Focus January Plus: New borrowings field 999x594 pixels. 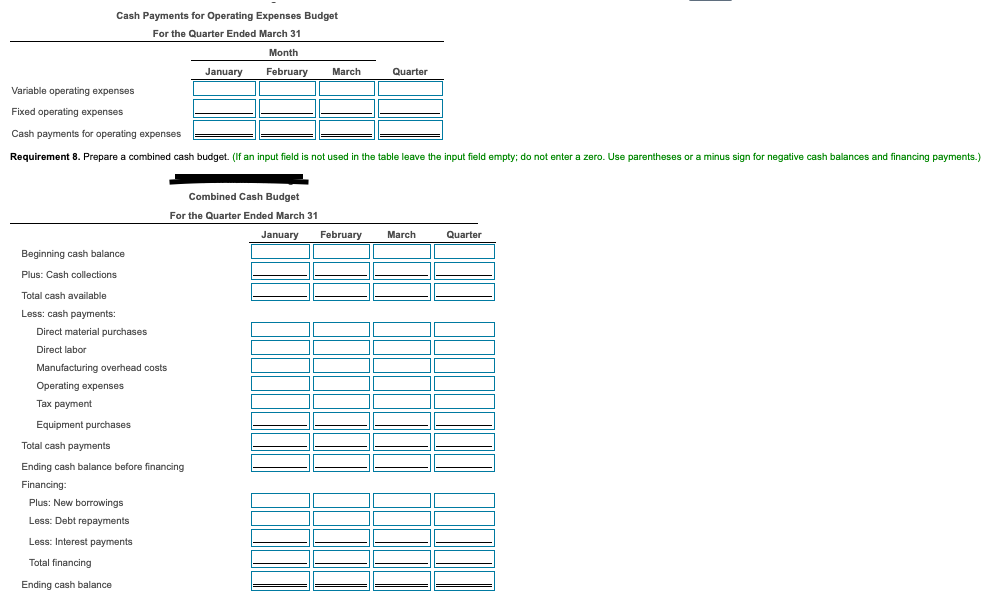[x=280, y=500]
